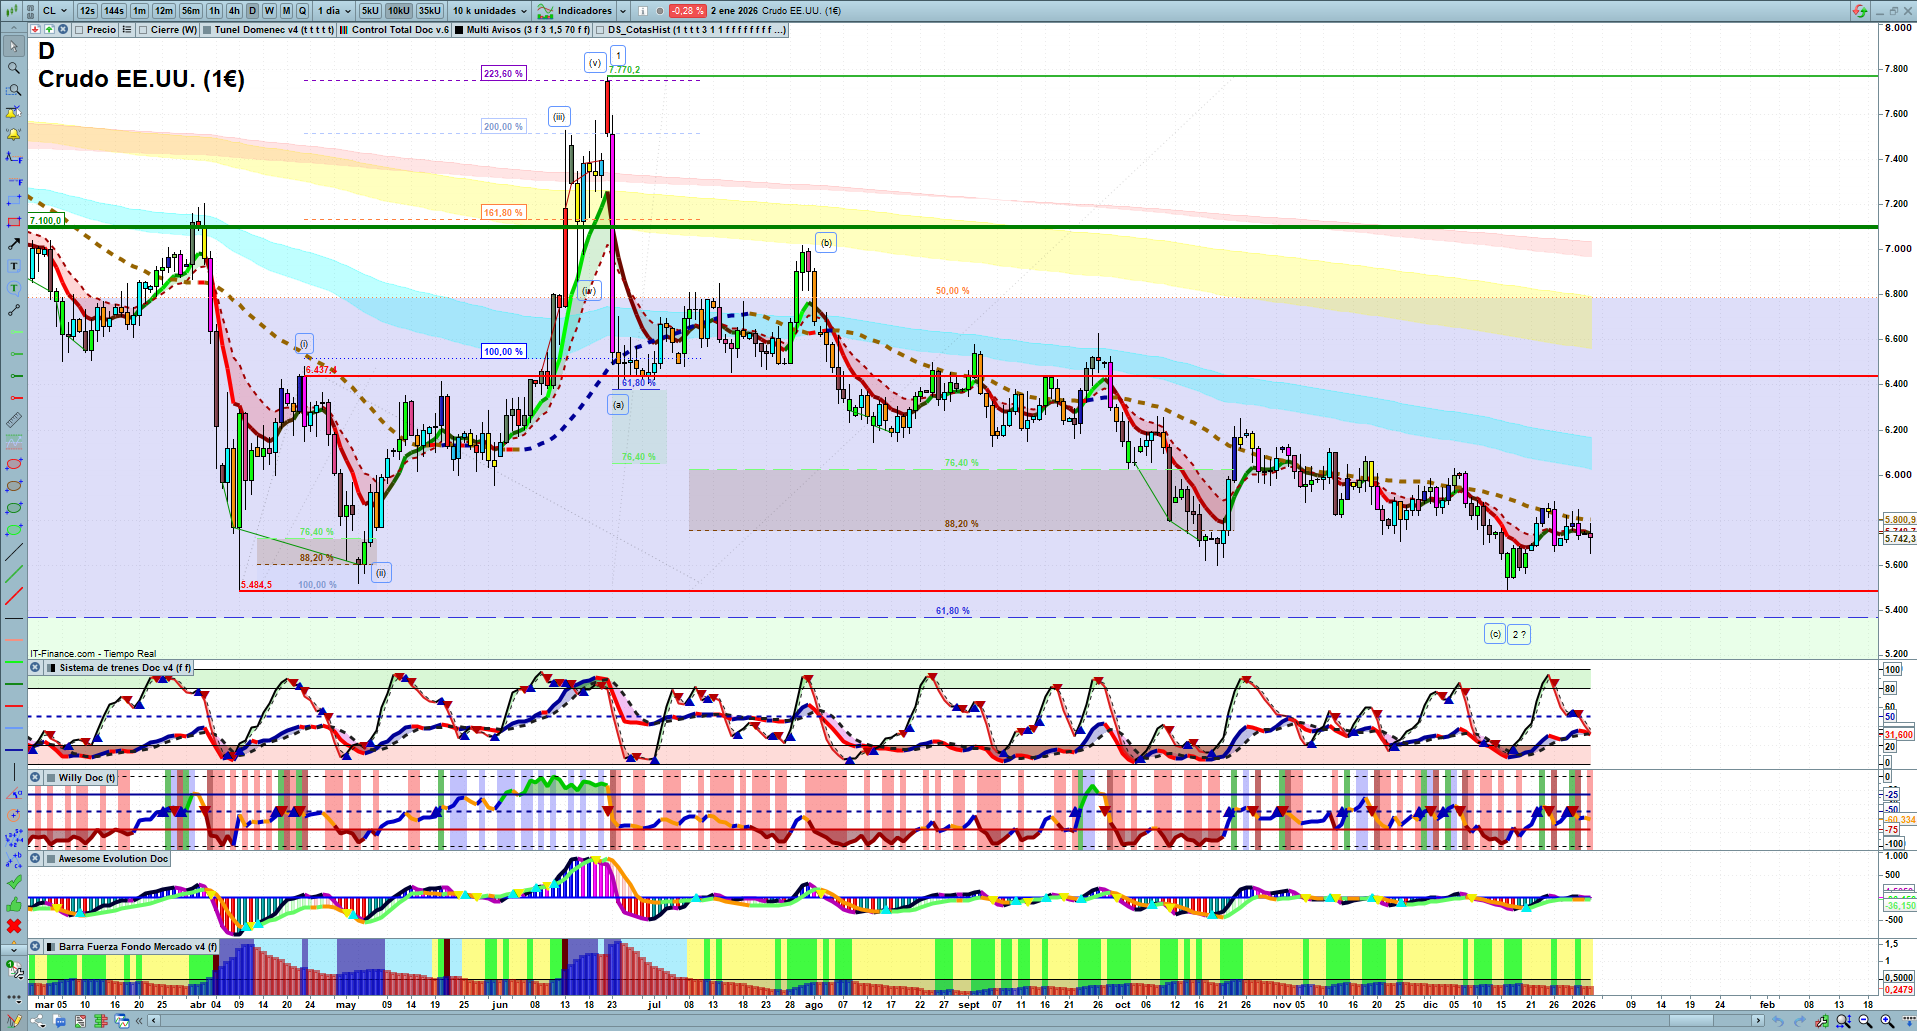Open Willy Doc panel settings circle

point(35,778)
